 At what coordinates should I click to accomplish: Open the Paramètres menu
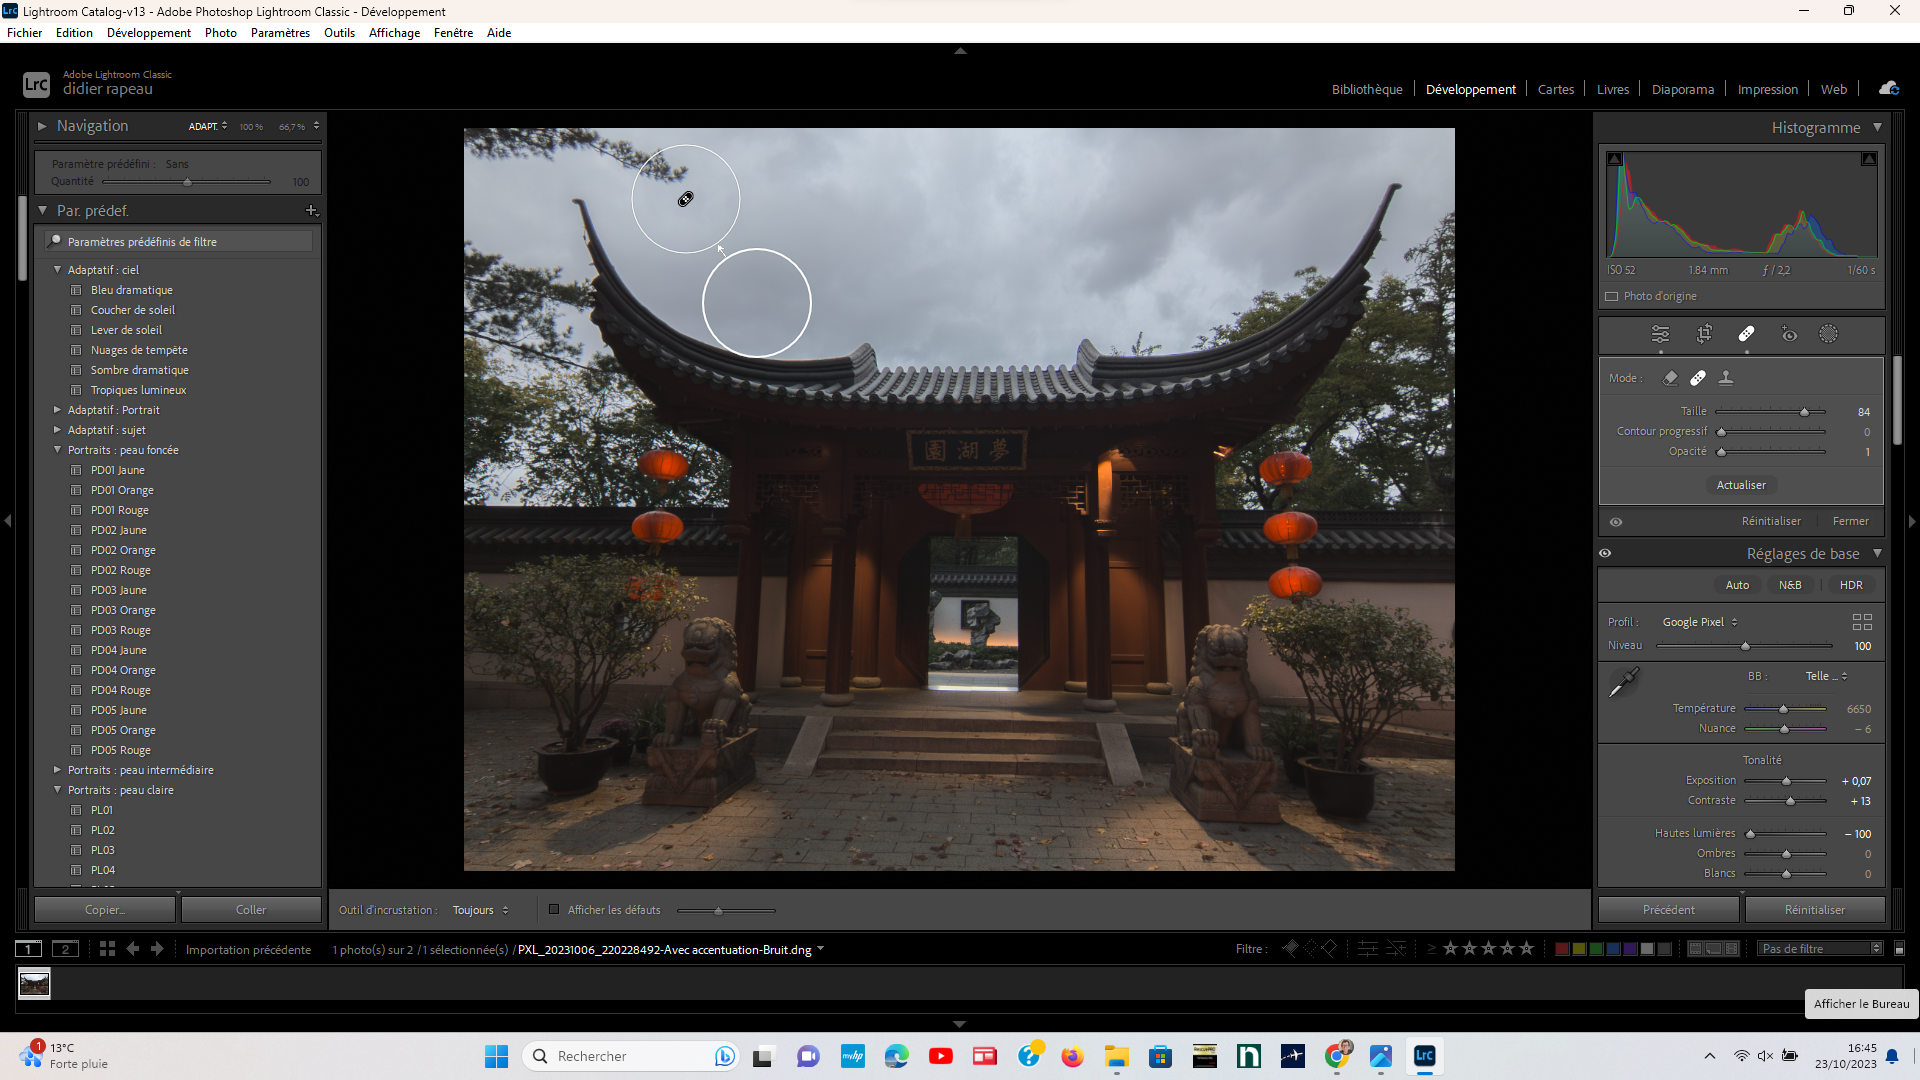pos(280,33)
